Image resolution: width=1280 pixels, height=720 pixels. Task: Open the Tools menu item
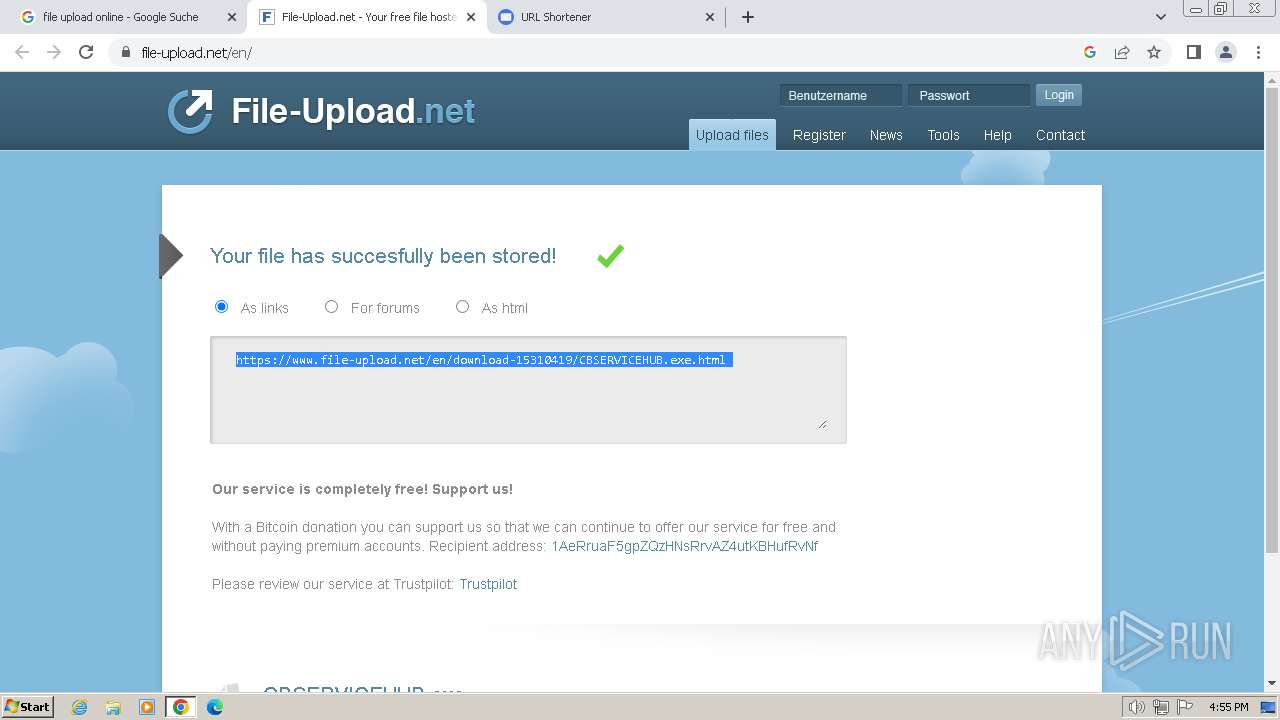pyautogui.click(x=943, y=135)
